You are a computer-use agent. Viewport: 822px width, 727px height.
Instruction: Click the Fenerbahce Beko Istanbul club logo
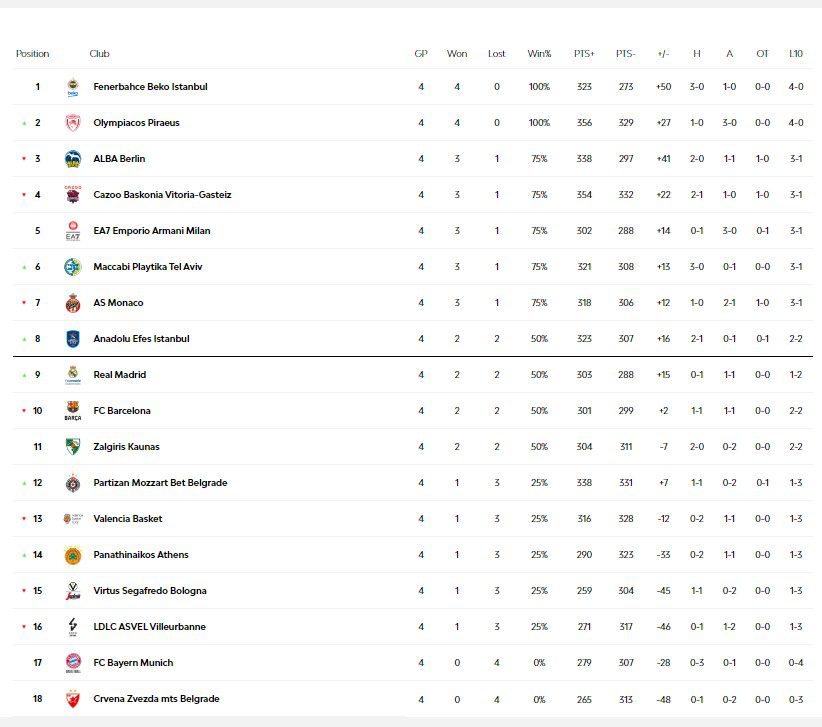click(x=72, y=88)
